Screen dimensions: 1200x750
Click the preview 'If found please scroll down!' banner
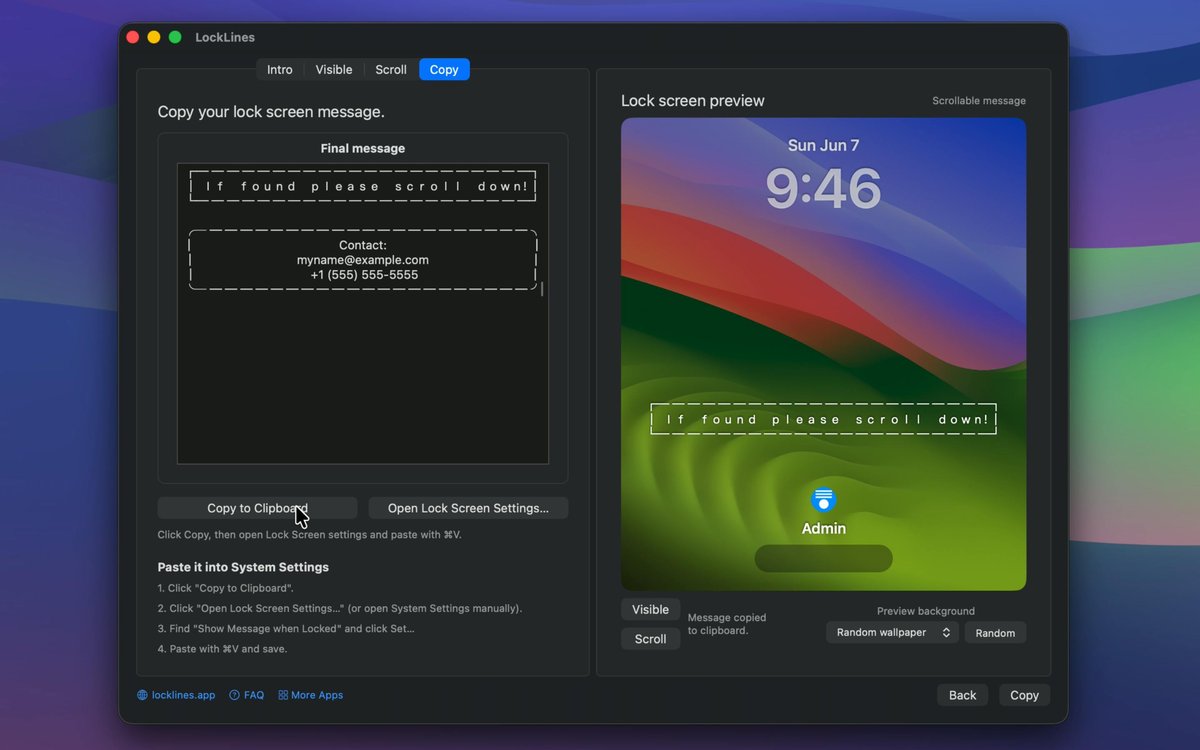(x=823, y=419)
